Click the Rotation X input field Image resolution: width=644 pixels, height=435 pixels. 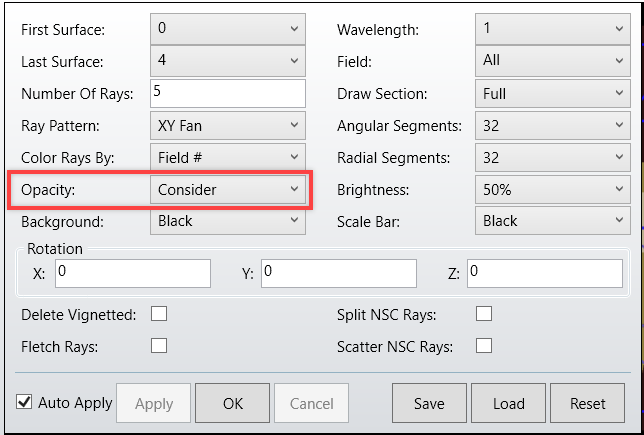pos(133,272)
